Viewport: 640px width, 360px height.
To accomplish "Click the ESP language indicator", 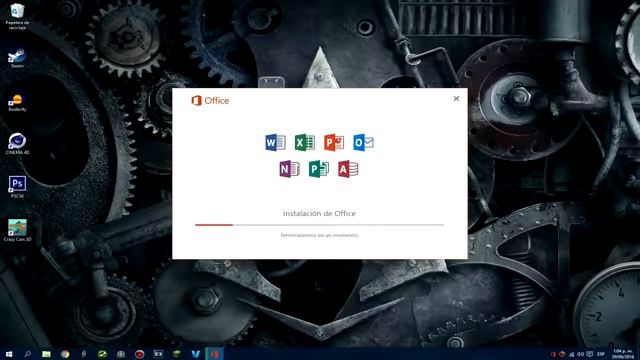I will point(601,354).
